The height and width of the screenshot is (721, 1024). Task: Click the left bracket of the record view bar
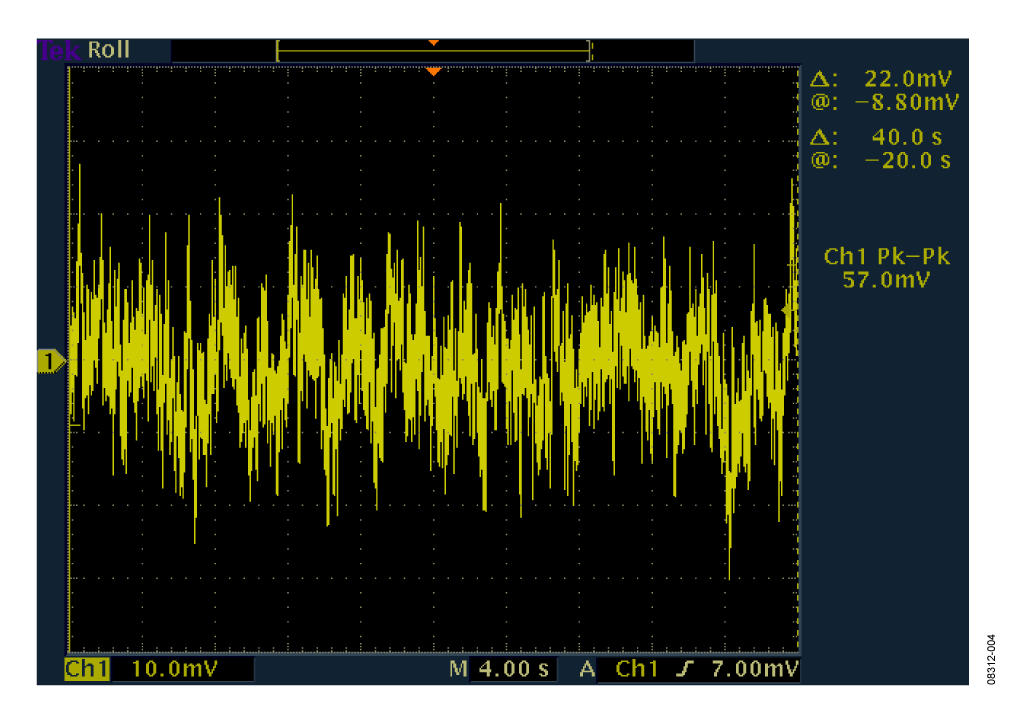[x=278, y=50]
